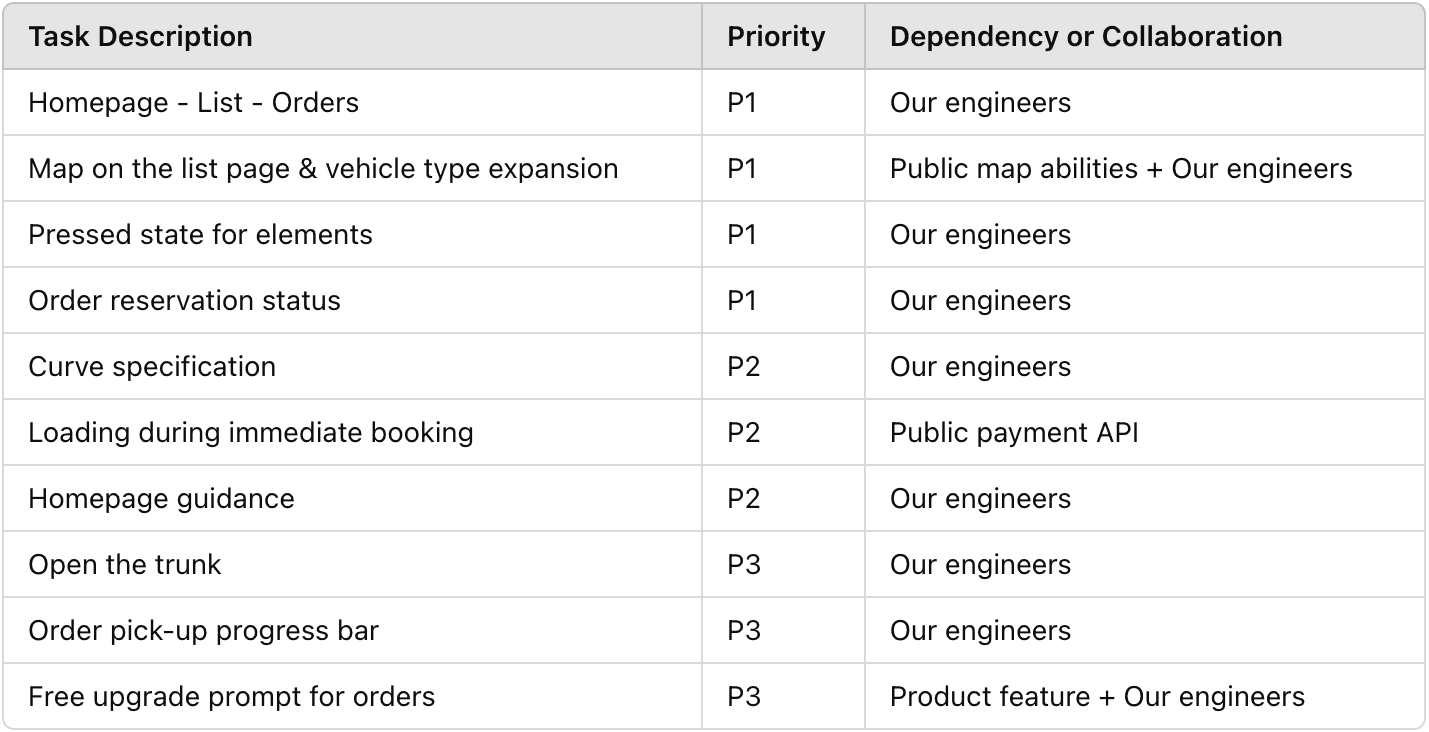
Task: Click the Open the trunk cell
Action: point(352,564)
